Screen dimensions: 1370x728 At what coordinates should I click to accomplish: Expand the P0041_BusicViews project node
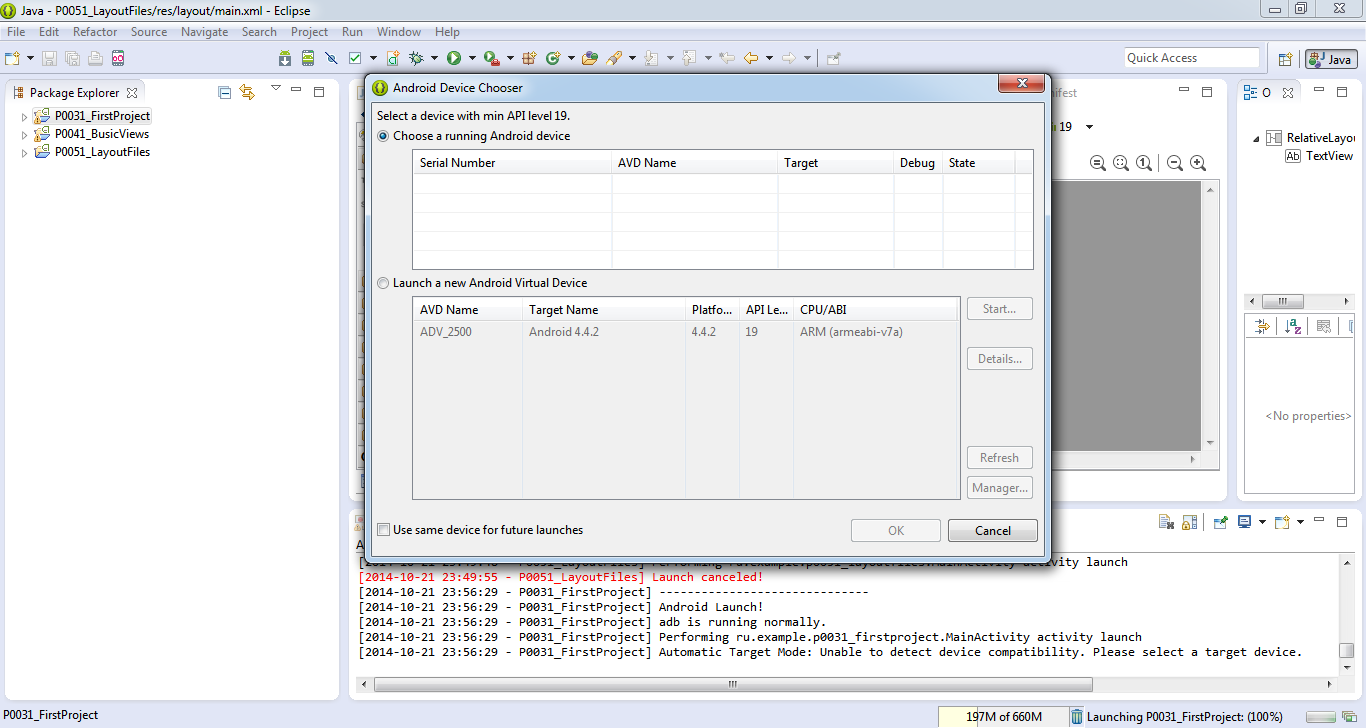click(x=25, y=135)
